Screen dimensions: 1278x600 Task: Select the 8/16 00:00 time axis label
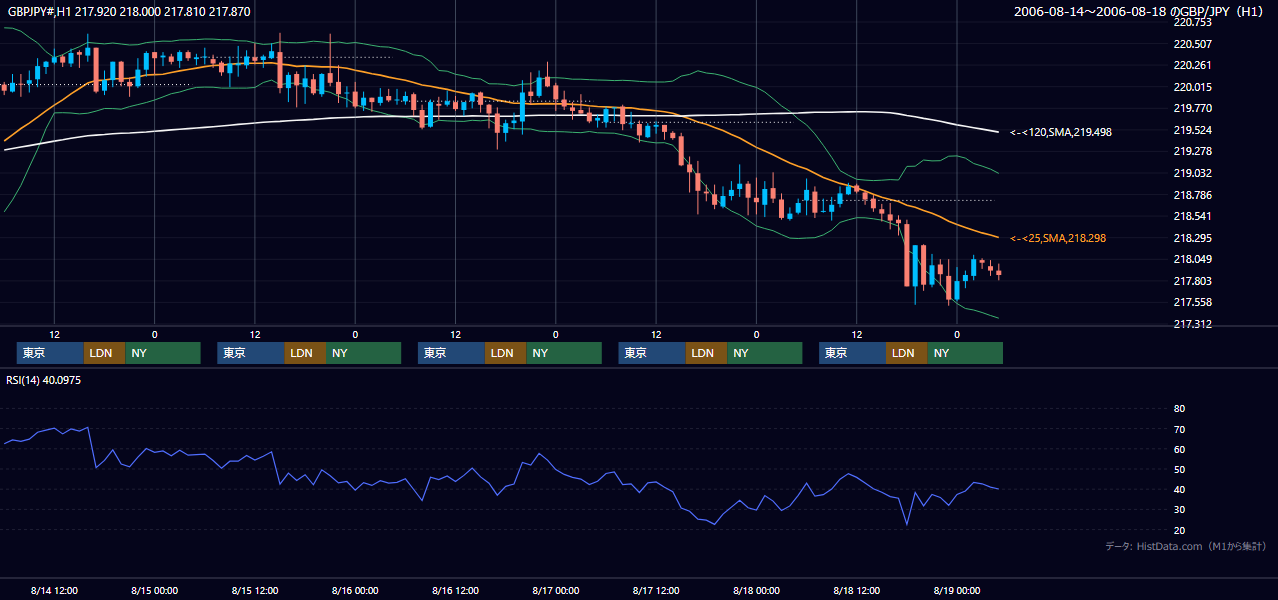tap(355, 590)
